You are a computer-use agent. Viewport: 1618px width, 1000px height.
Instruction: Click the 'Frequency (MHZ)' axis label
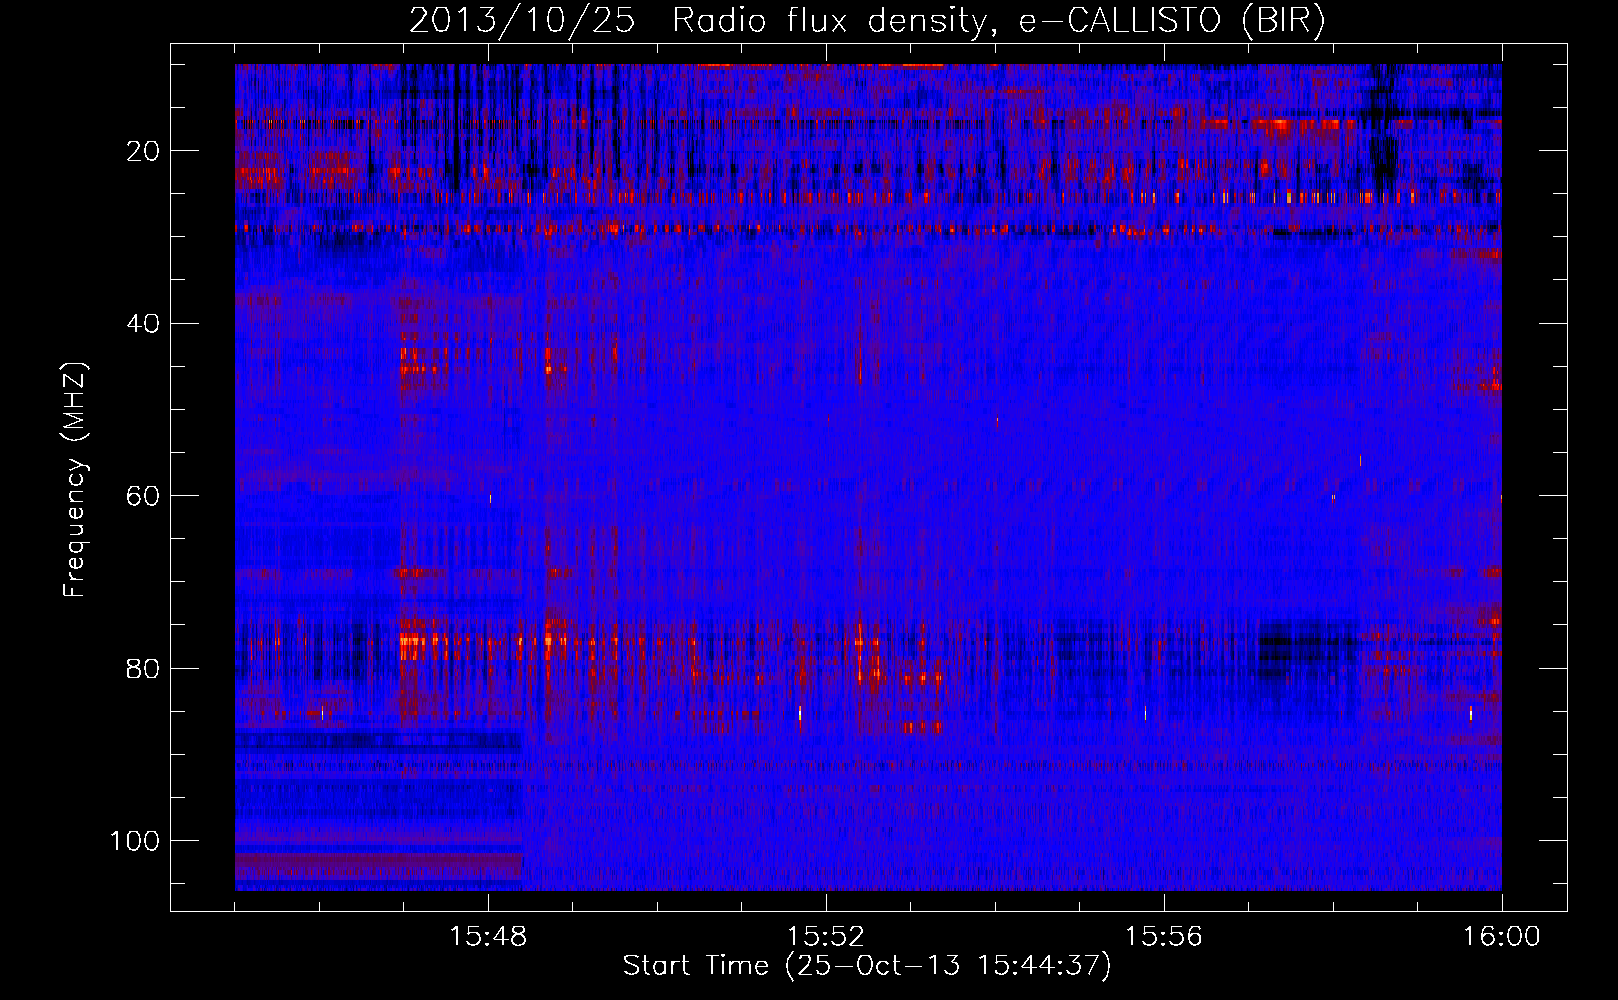coord(75,479)
